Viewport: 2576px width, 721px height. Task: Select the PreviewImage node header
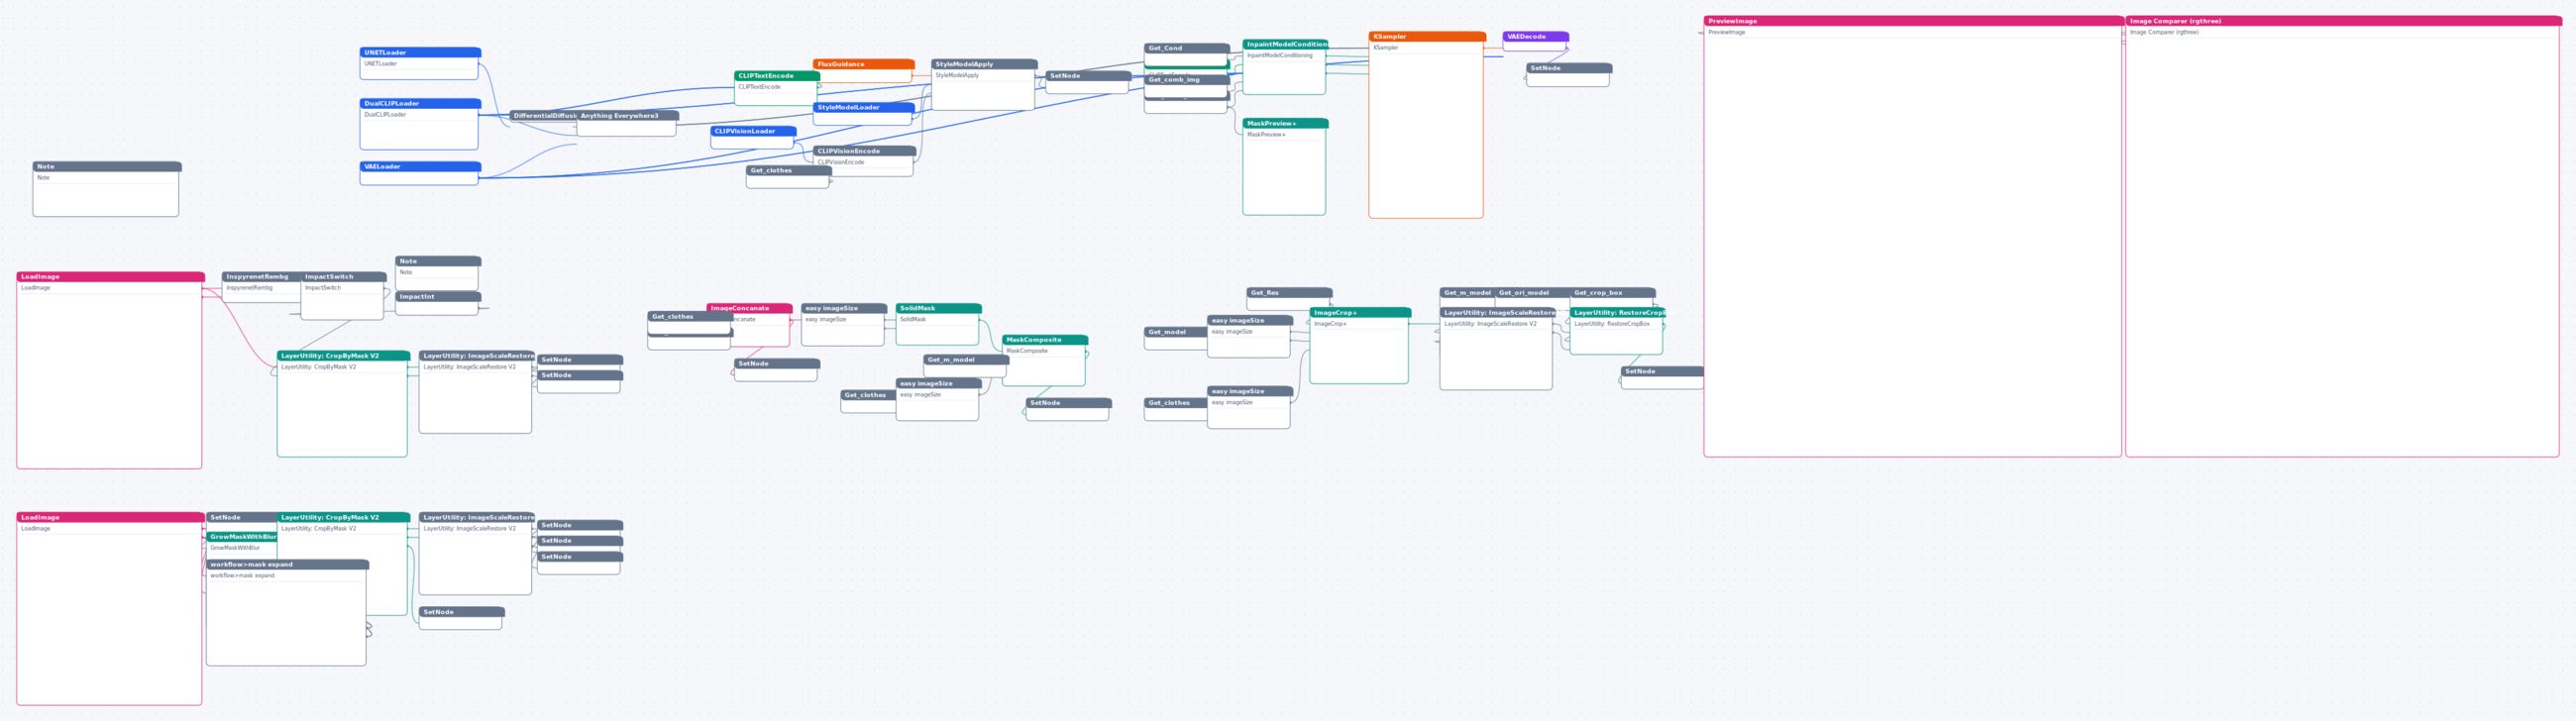click(1913, 20)
